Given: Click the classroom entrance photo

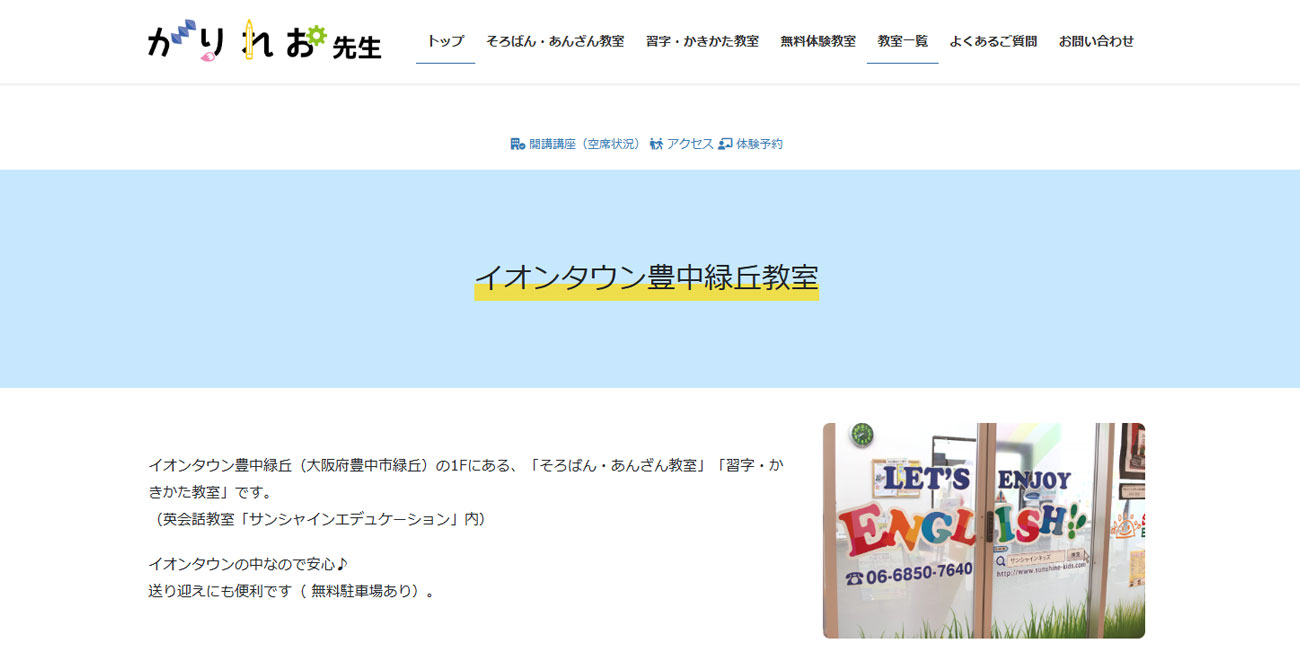Looking at the screenshot, I should click(984, 530).
